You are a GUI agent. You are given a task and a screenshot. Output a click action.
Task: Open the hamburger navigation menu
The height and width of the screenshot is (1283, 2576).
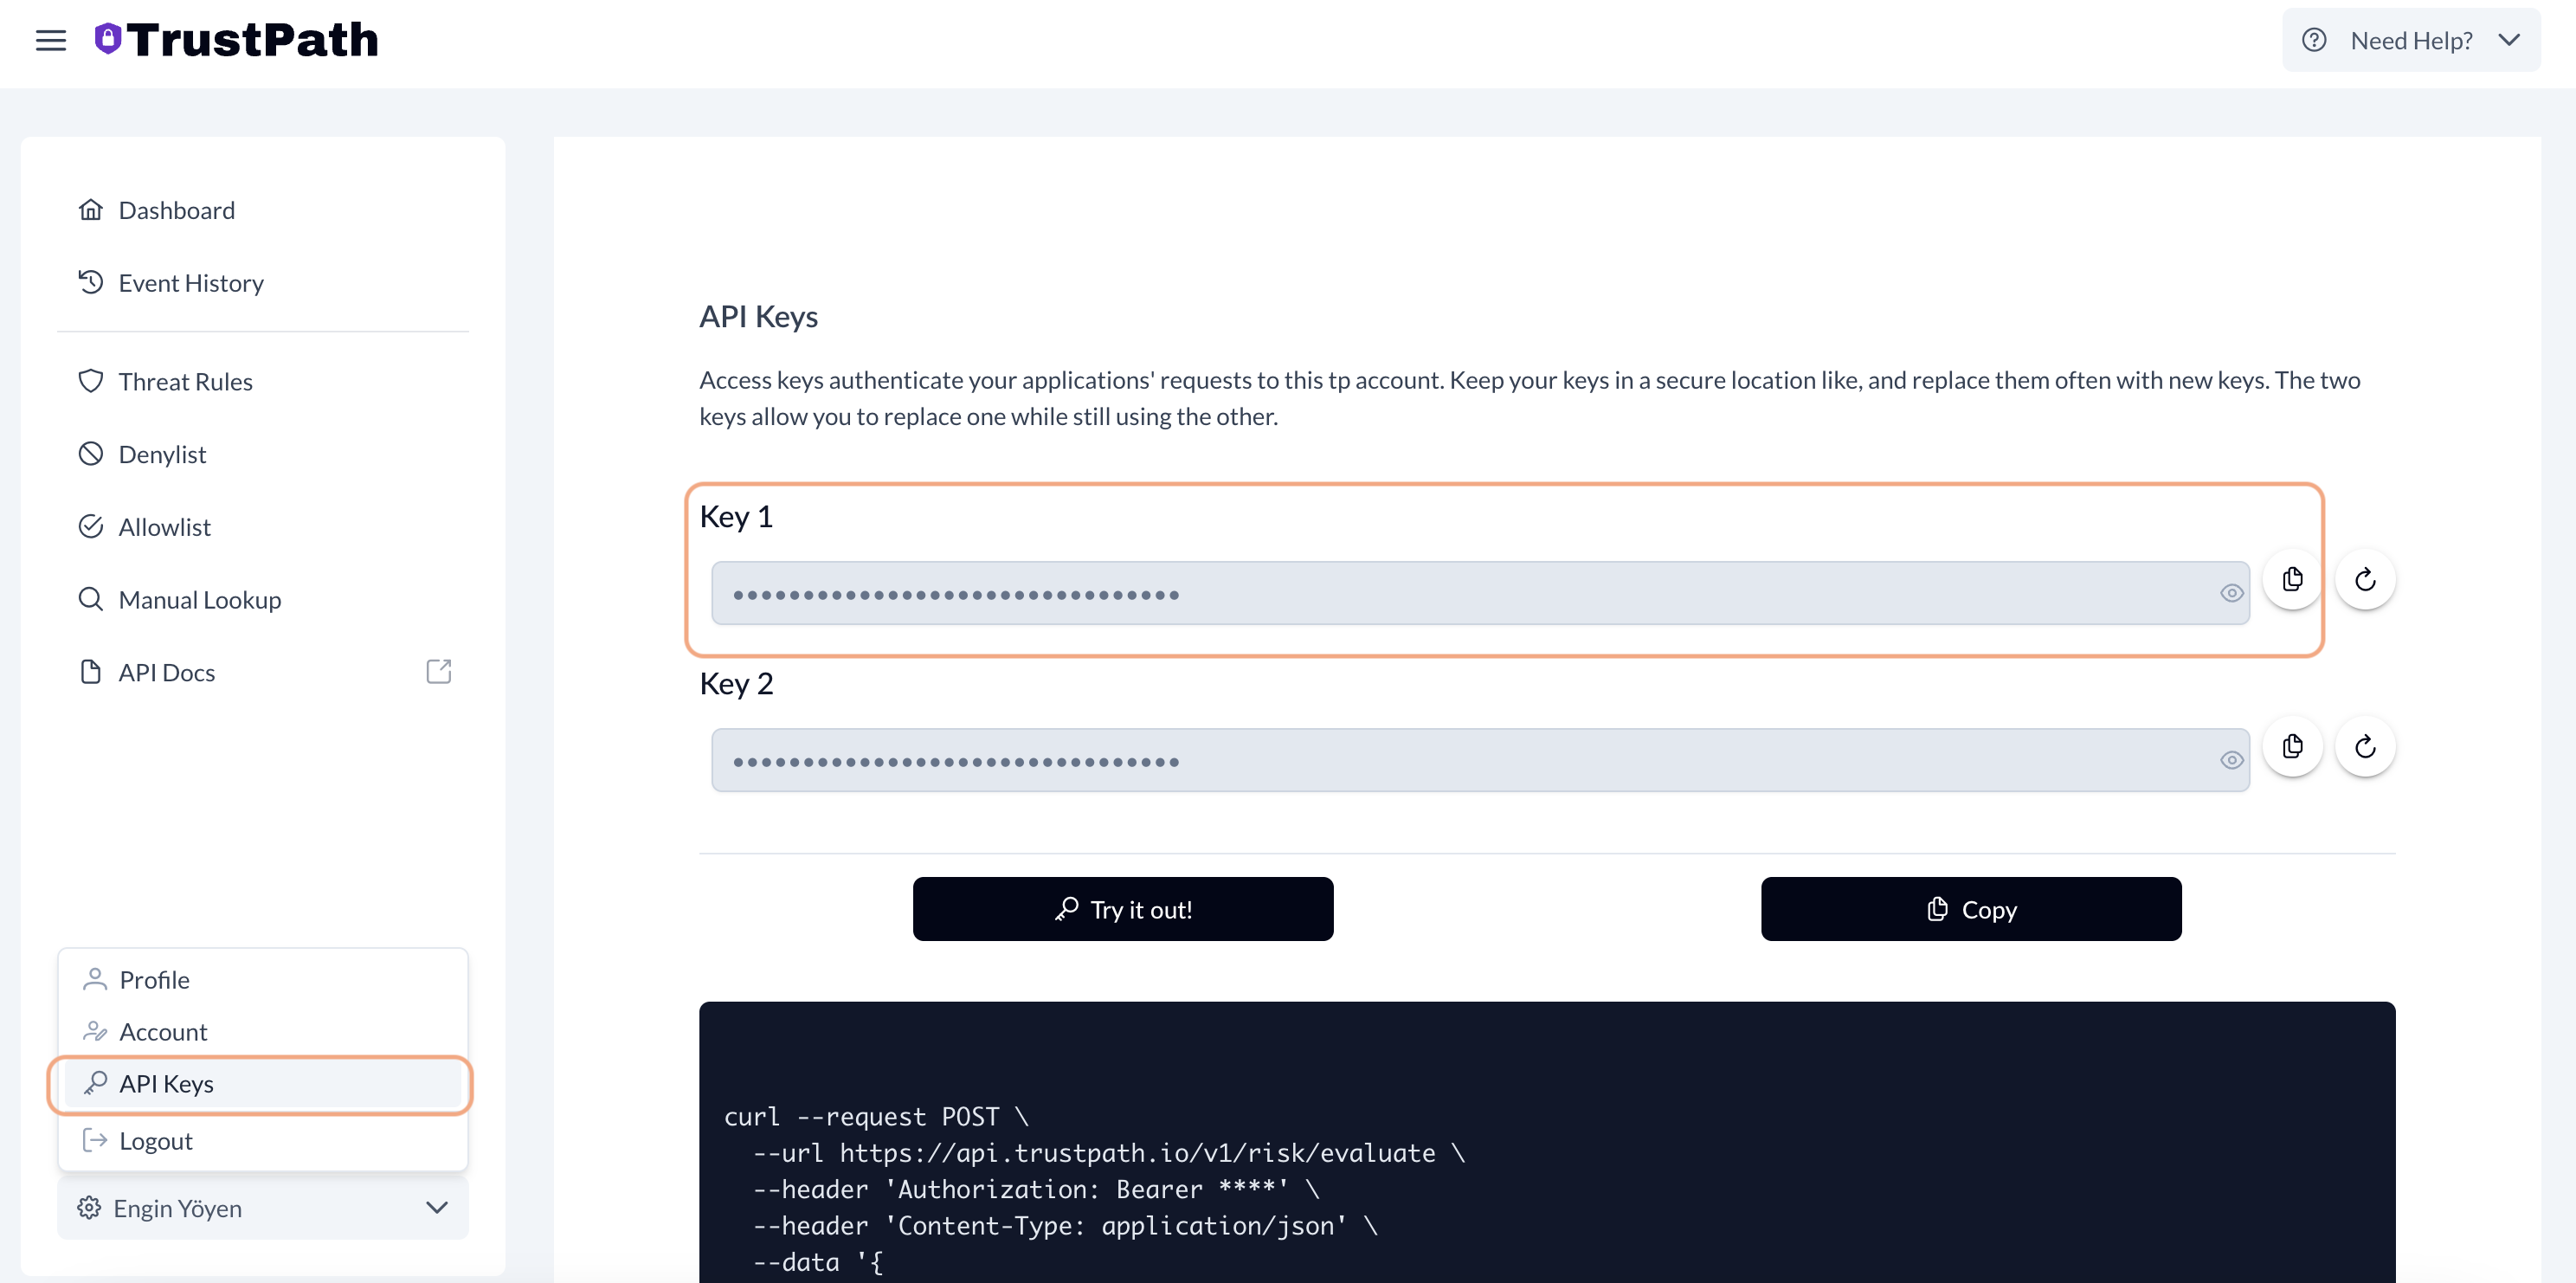pos(51,40)
